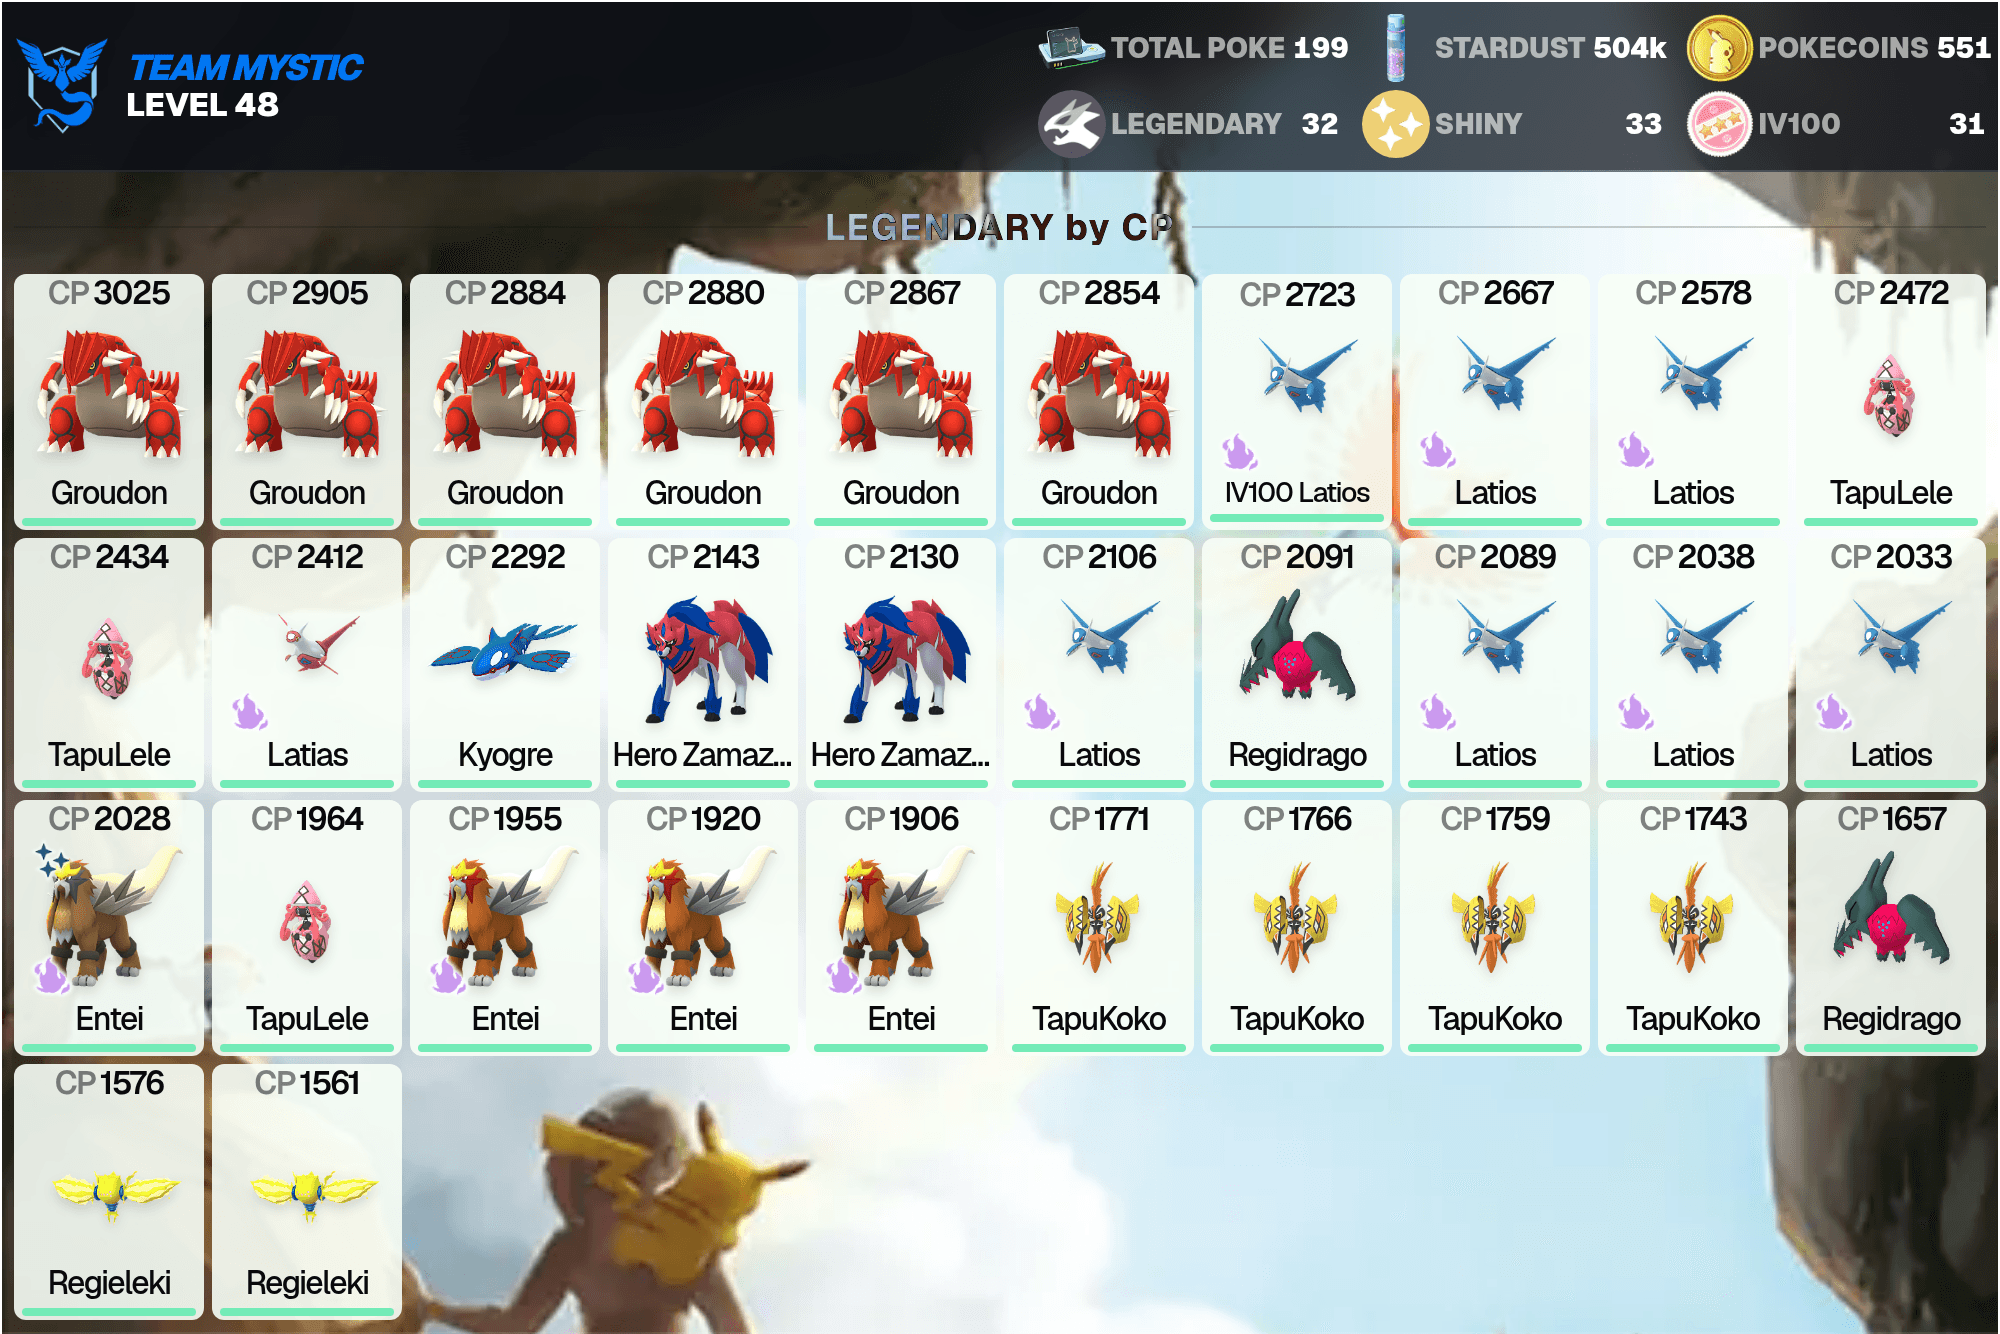Click the 'IV100 Latios' name label
Image resolution: width=2000 pixels, height=1334 pixels.
tap(1297, 492)
